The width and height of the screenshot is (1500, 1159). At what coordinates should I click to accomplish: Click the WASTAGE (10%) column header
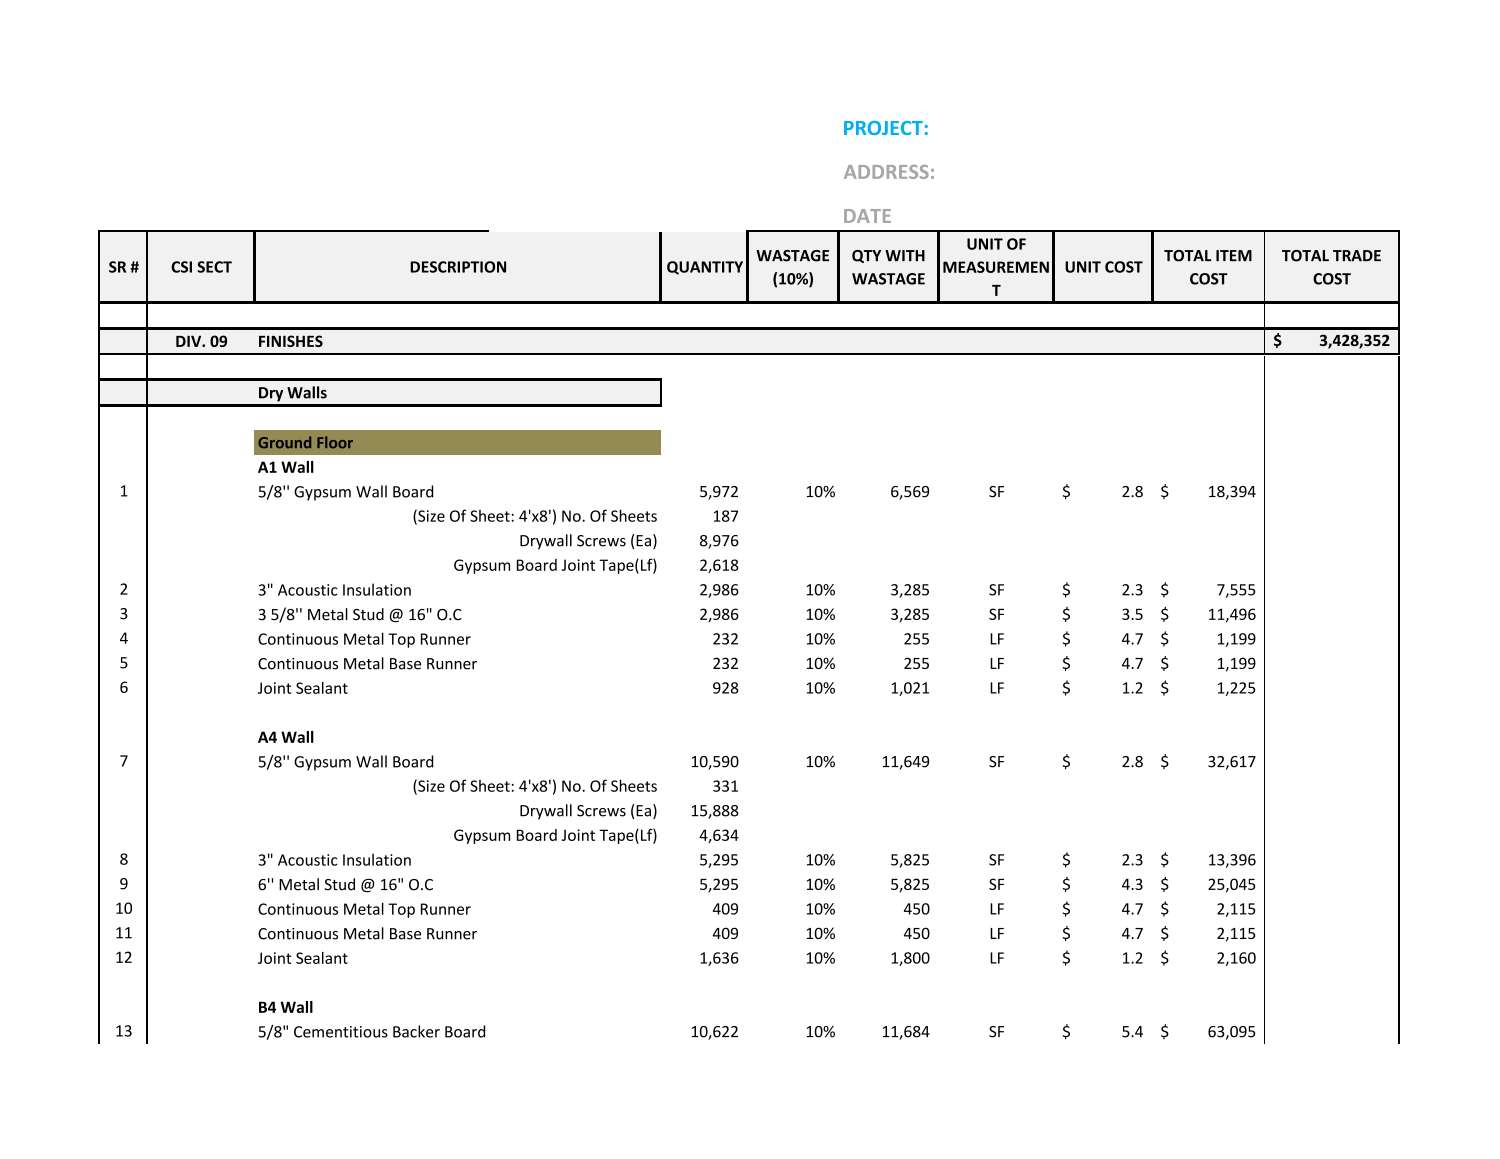[793, 267]
